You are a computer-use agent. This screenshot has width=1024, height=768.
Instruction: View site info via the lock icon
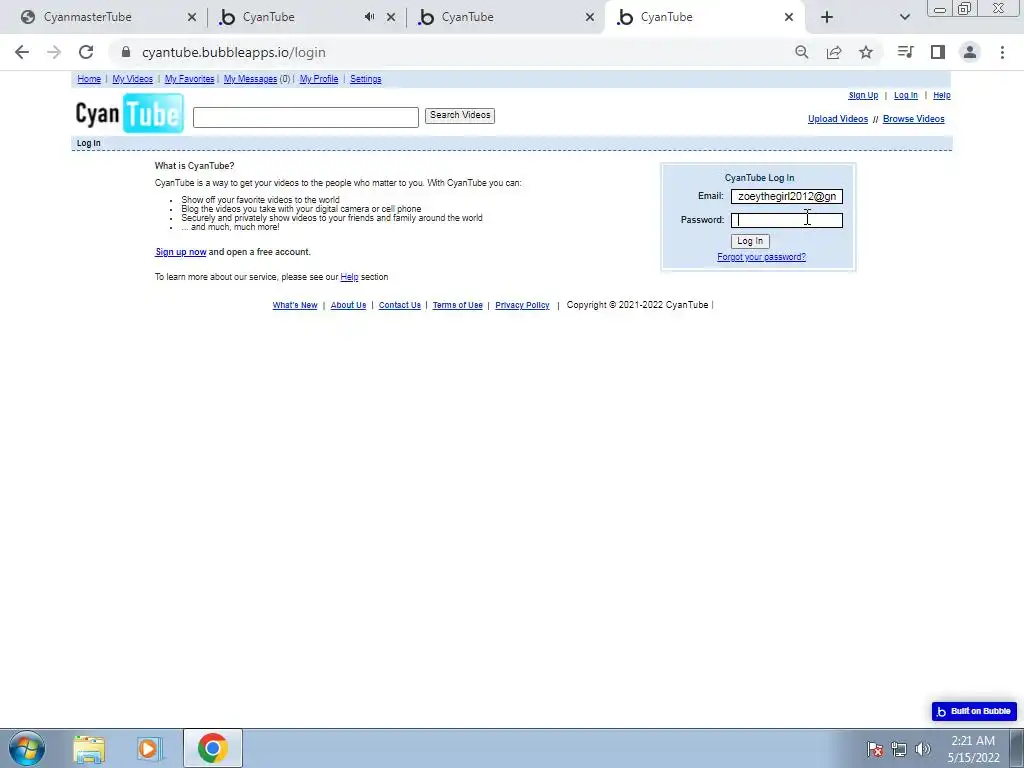pos(126,52)
